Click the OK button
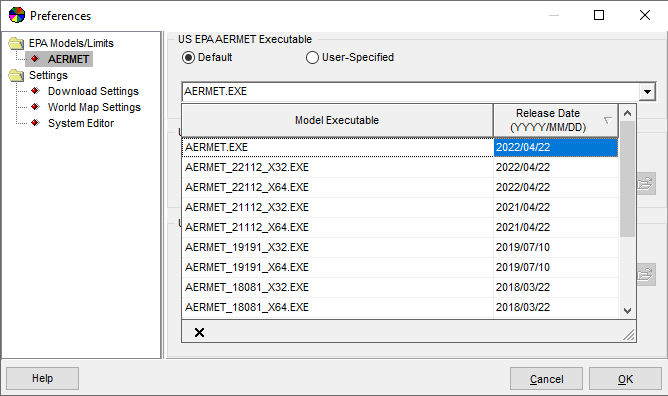The width and height of the screenshot is (668, 396). (x=625, y=379)
